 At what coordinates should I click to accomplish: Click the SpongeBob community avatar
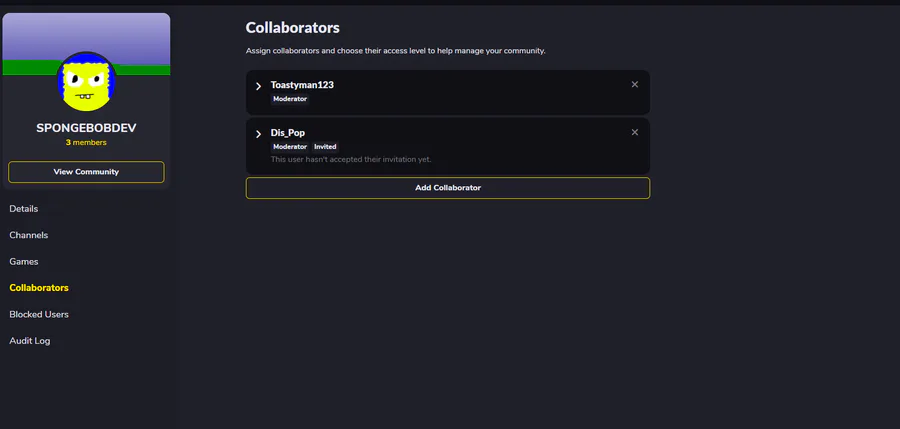(x=87, y=81)
